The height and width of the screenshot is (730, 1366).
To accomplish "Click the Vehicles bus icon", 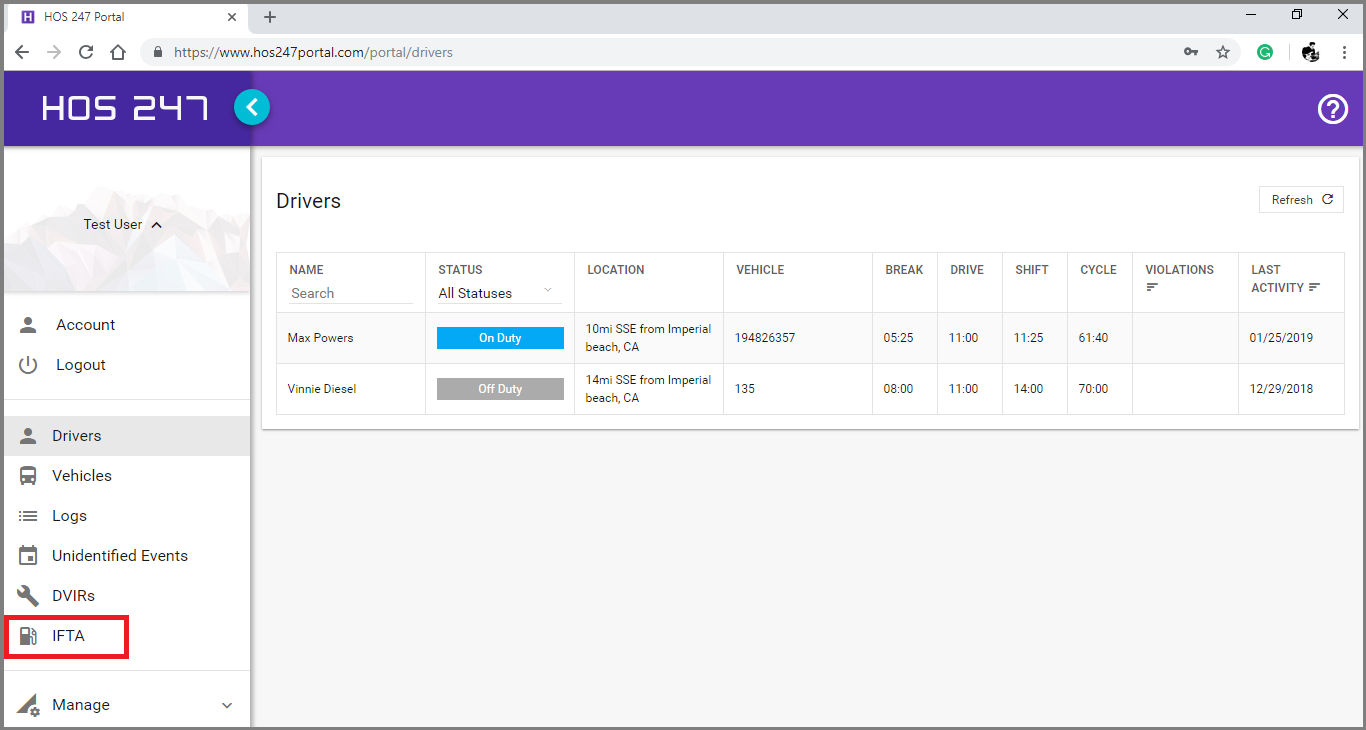I will click(x=28, y=476).
